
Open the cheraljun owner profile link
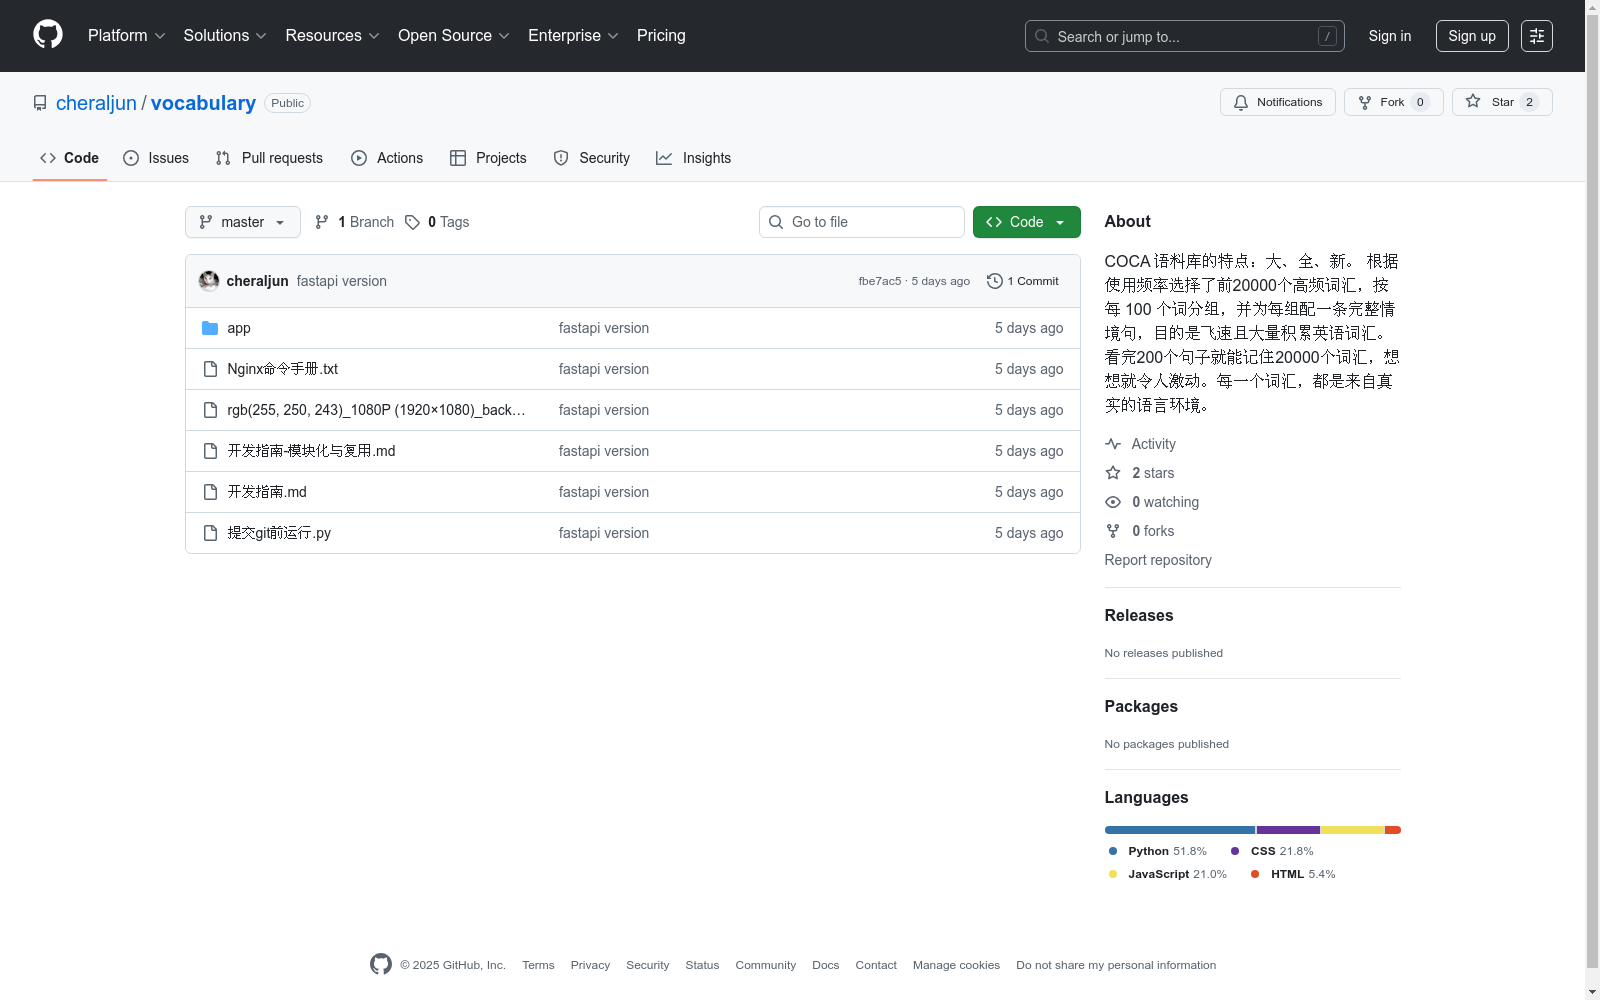tap(96, 103)
